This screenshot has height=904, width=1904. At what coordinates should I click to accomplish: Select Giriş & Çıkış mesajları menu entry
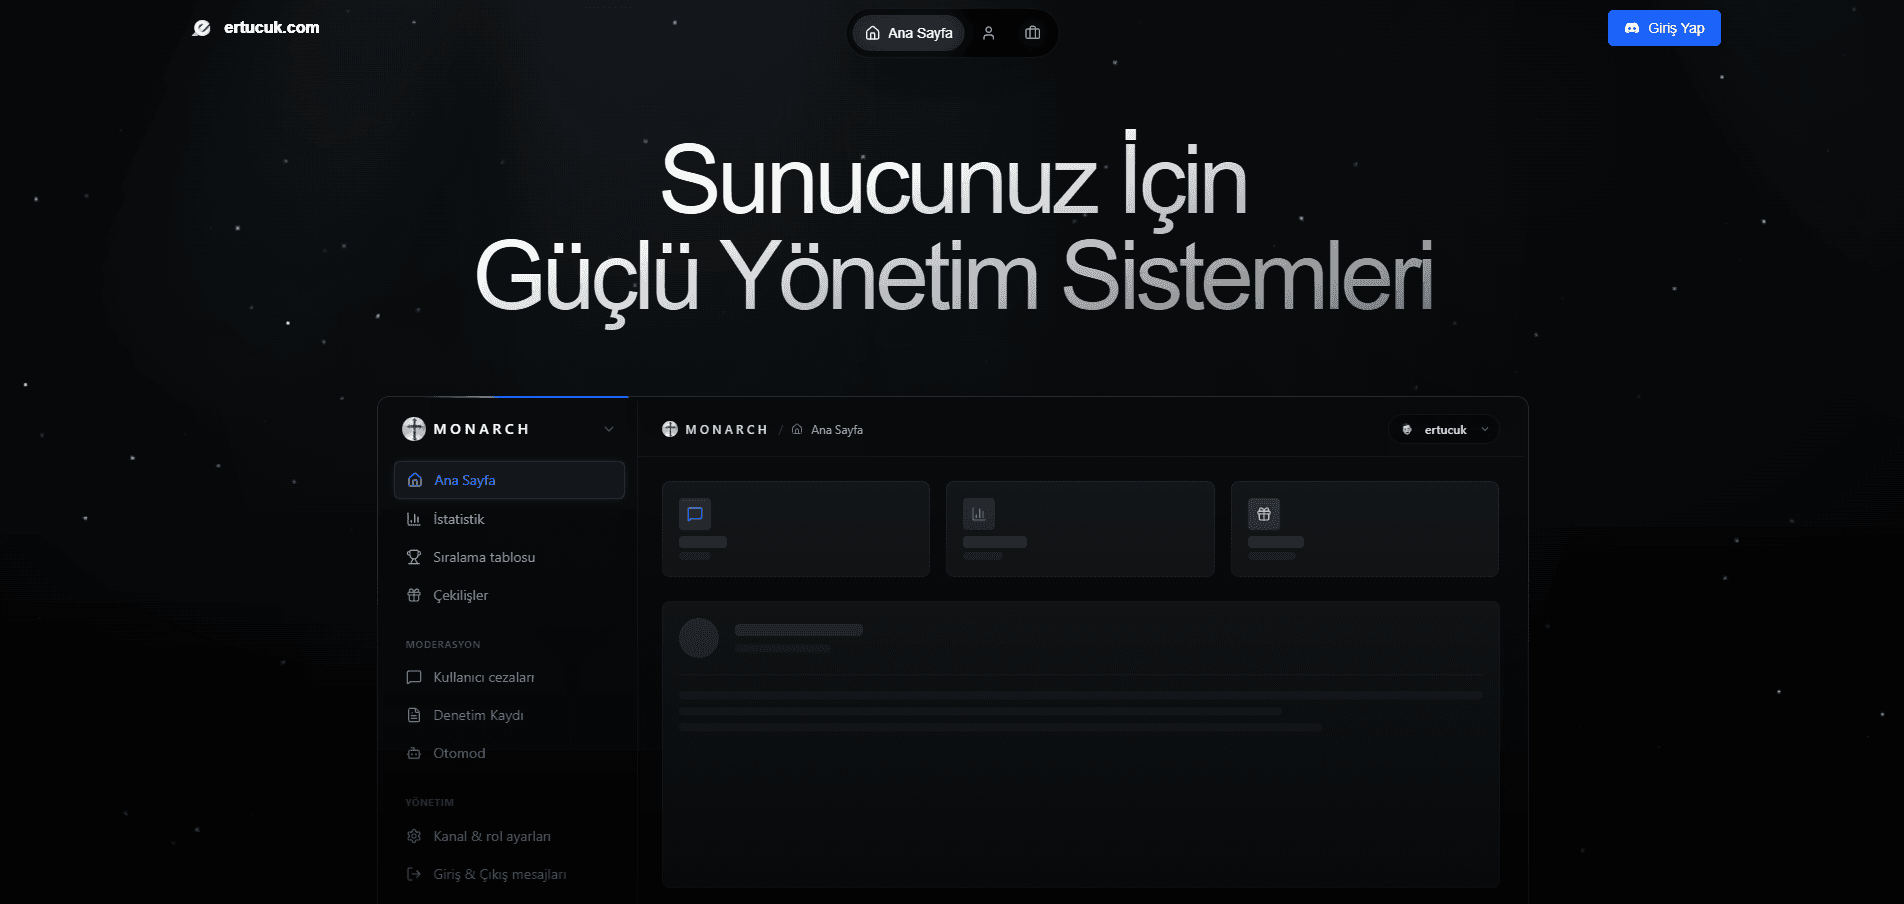498,873
